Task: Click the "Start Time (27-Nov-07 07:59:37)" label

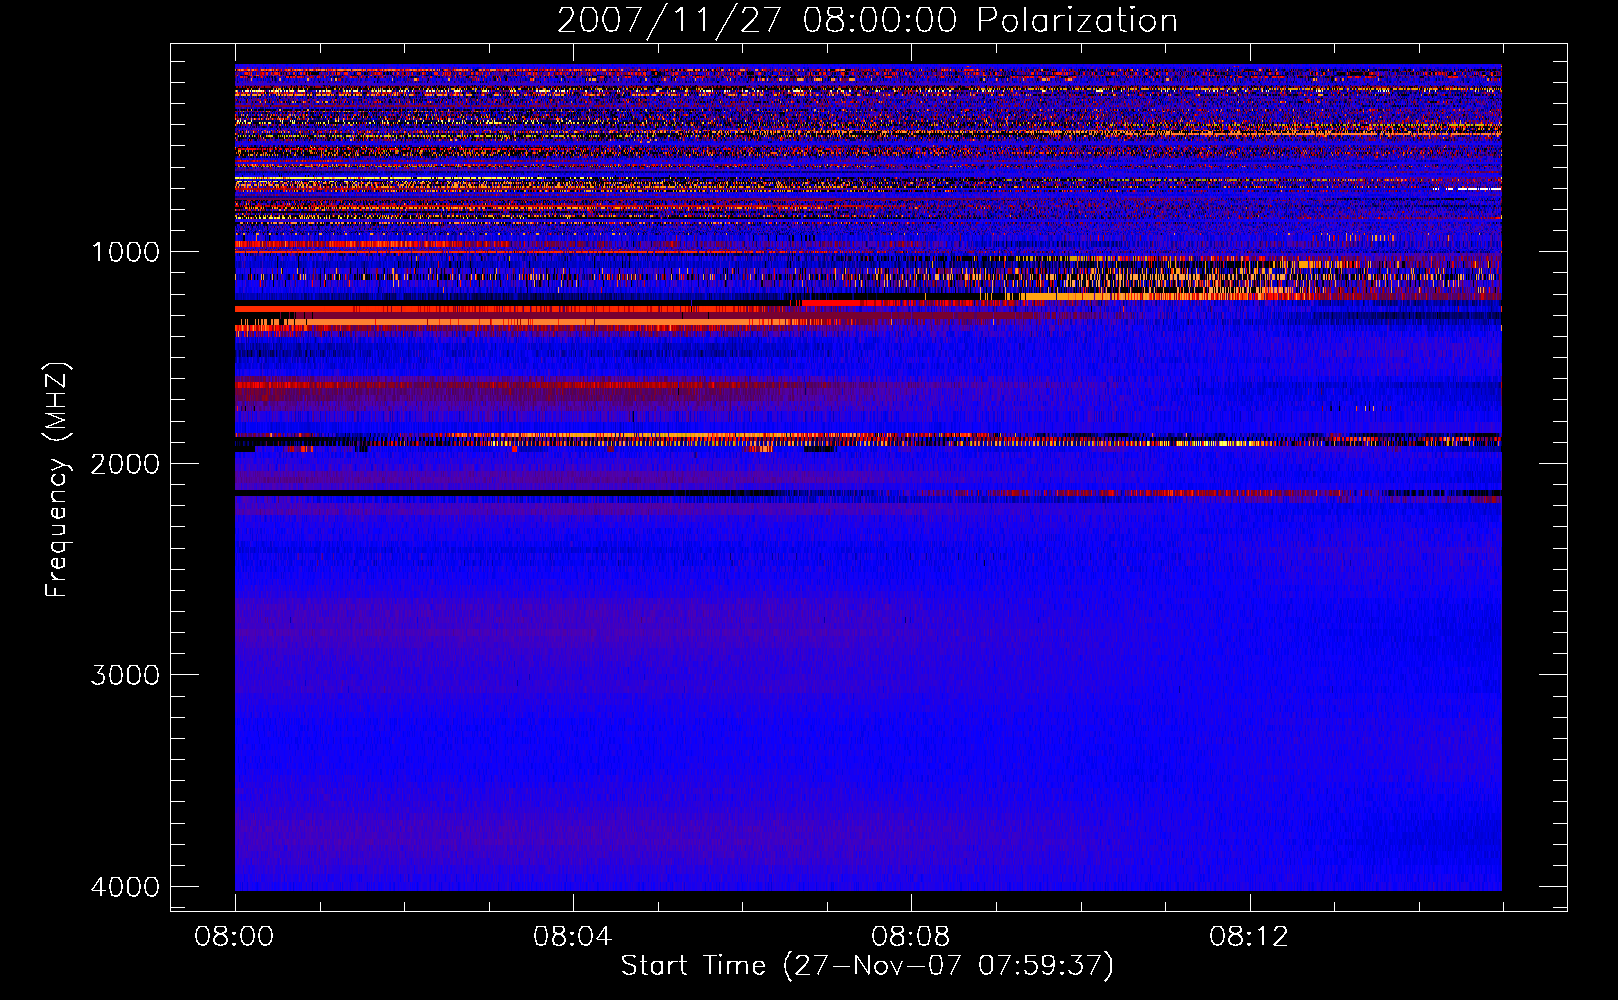Action: (x=867, y=966)
